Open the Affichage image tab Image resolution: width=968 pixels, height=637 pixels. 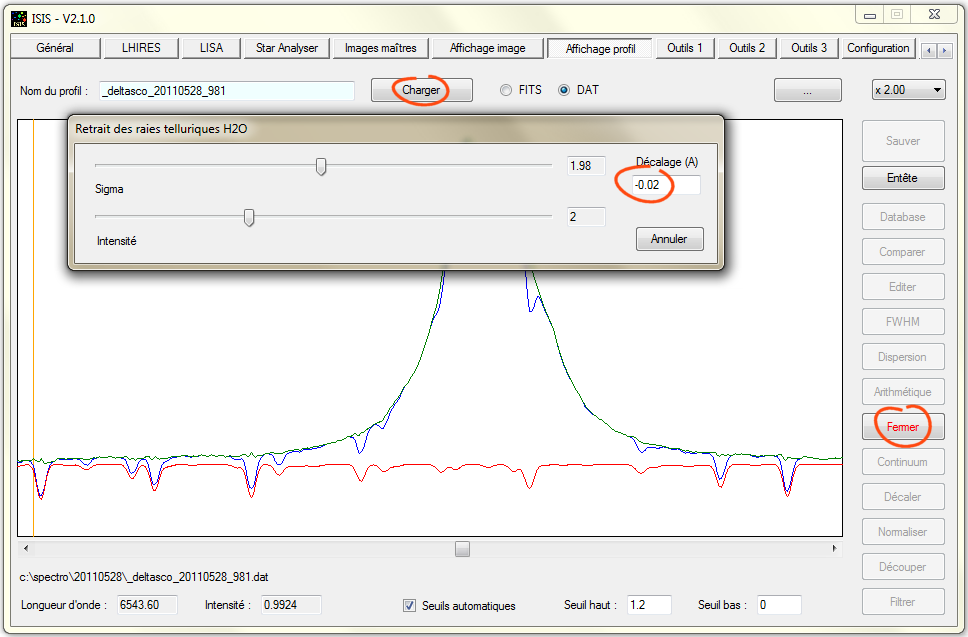[x=487, y=48]
